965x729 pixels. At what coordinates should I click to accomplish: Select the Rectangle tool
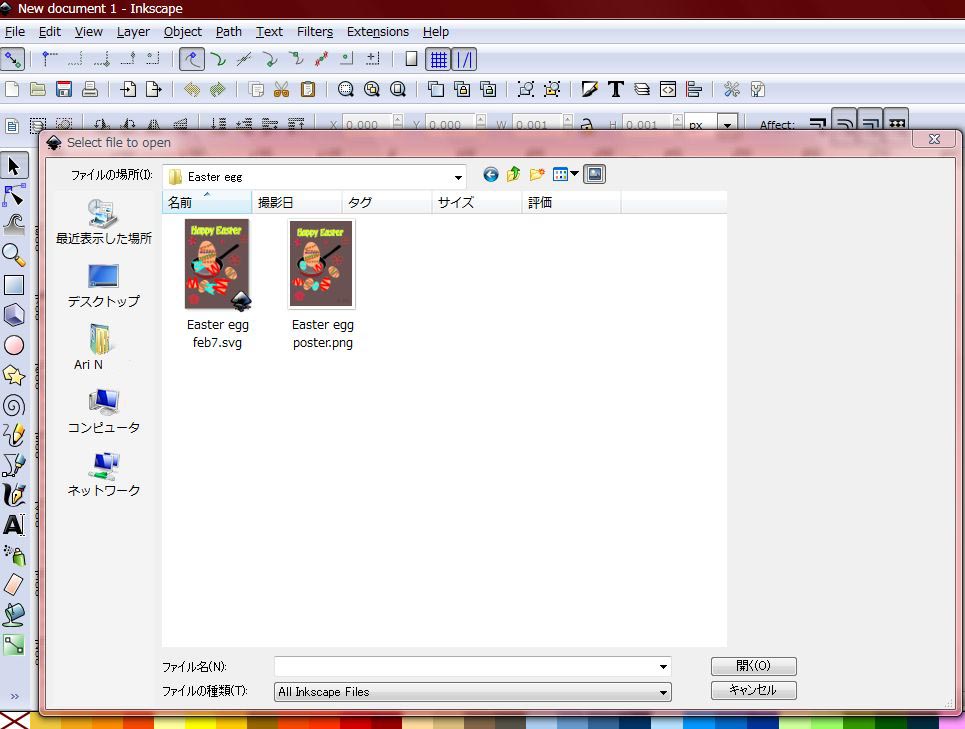point(15,285)
